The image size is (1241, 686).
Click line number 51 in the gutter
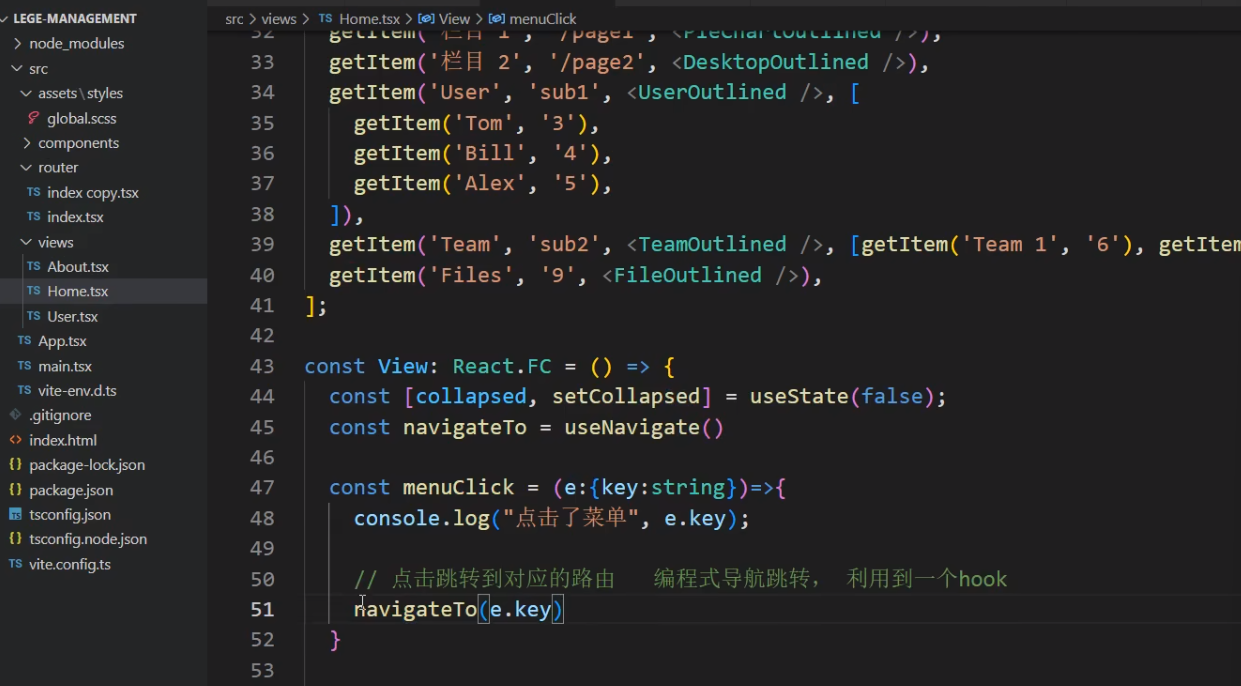pyautogui.click(x=262, y=610)
